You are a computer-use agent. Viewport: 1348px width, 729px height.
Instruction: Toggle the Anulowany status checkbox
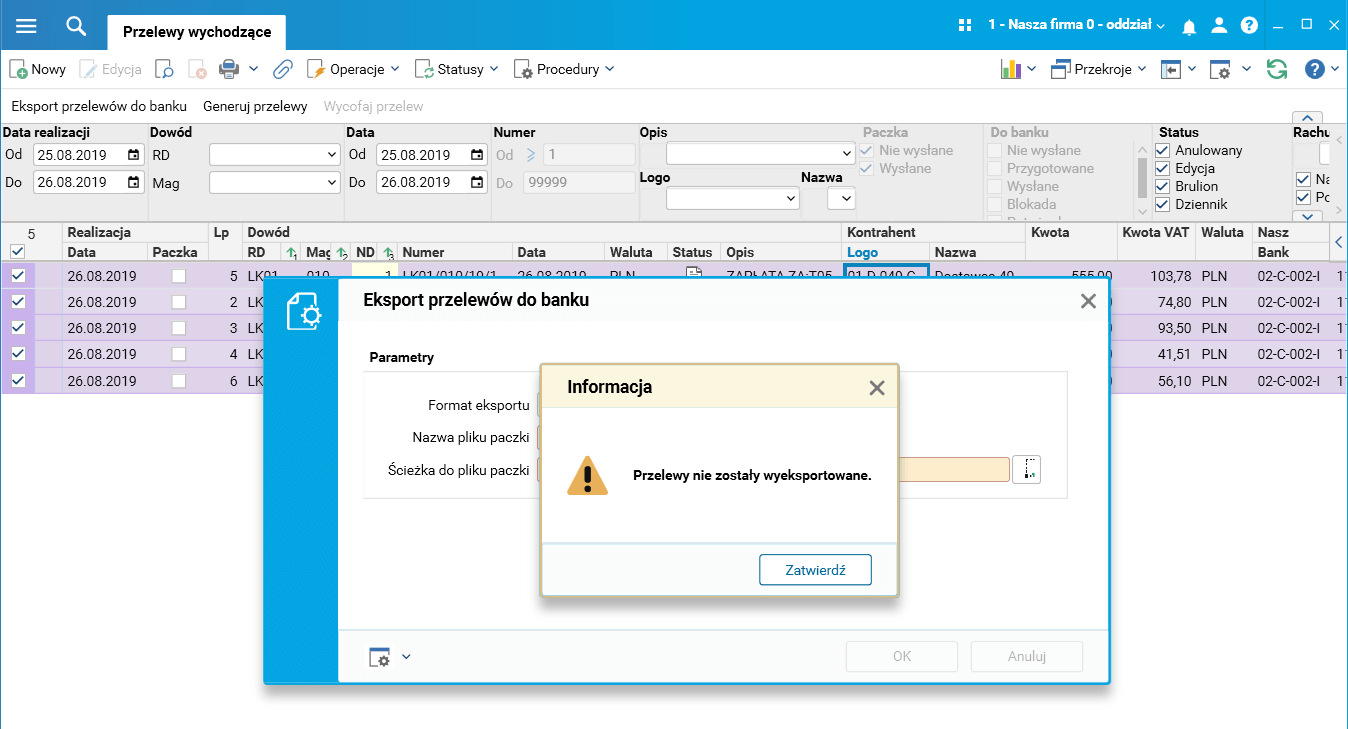click(x=1162, y=151)
